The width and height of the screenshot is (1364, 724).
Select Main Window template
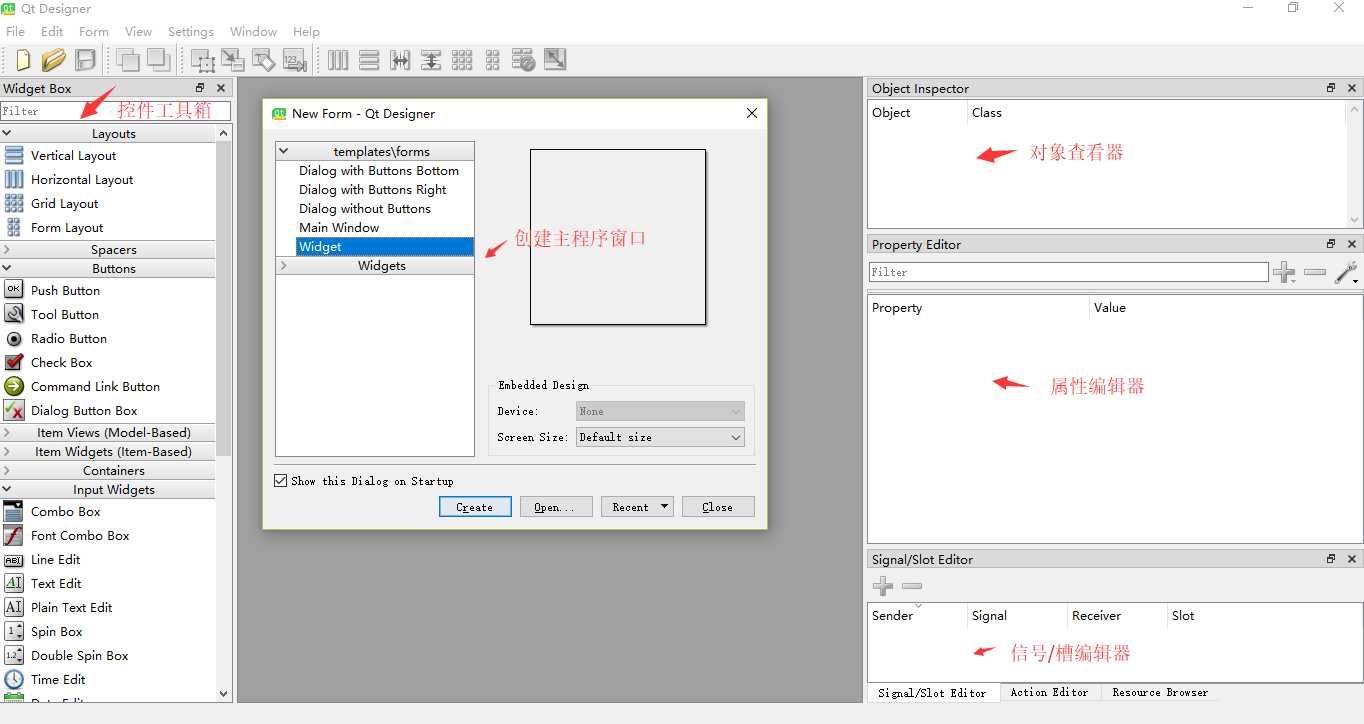(x=339, y=227)
